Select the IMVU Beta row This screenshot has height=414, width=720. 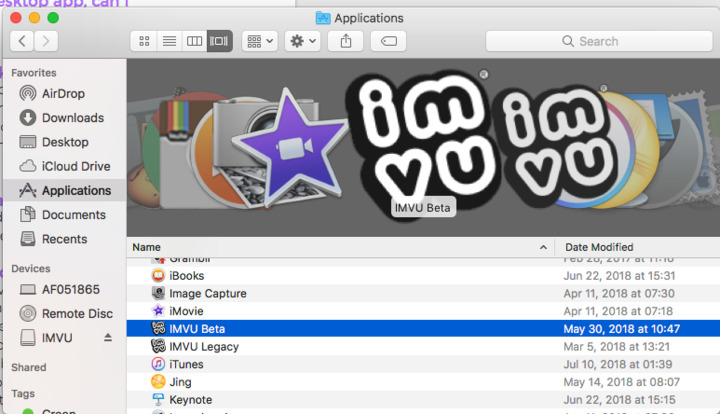tap(423, 329)
